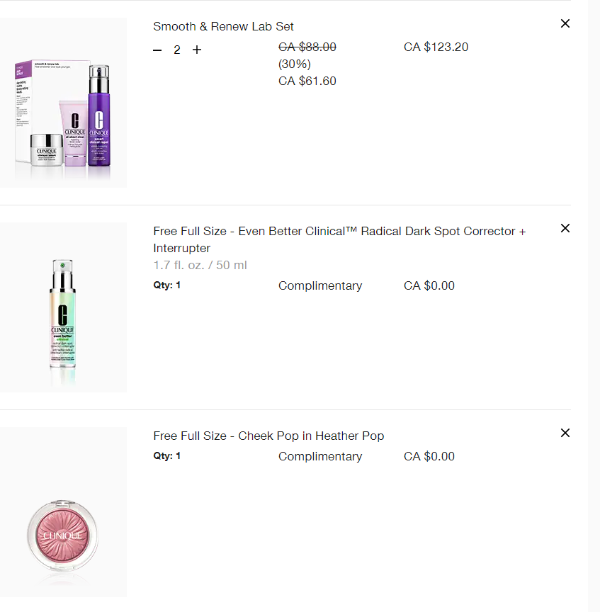
Task: Decrease Smooth & Renew Lab Set quantity
Action: coord(157,50)
